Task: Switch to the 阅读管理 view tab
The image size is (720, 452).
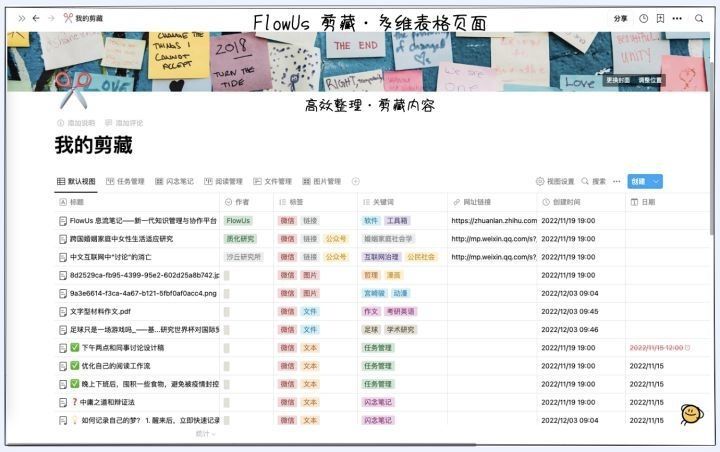Action: pyautogui.click(x=223, y=181)
